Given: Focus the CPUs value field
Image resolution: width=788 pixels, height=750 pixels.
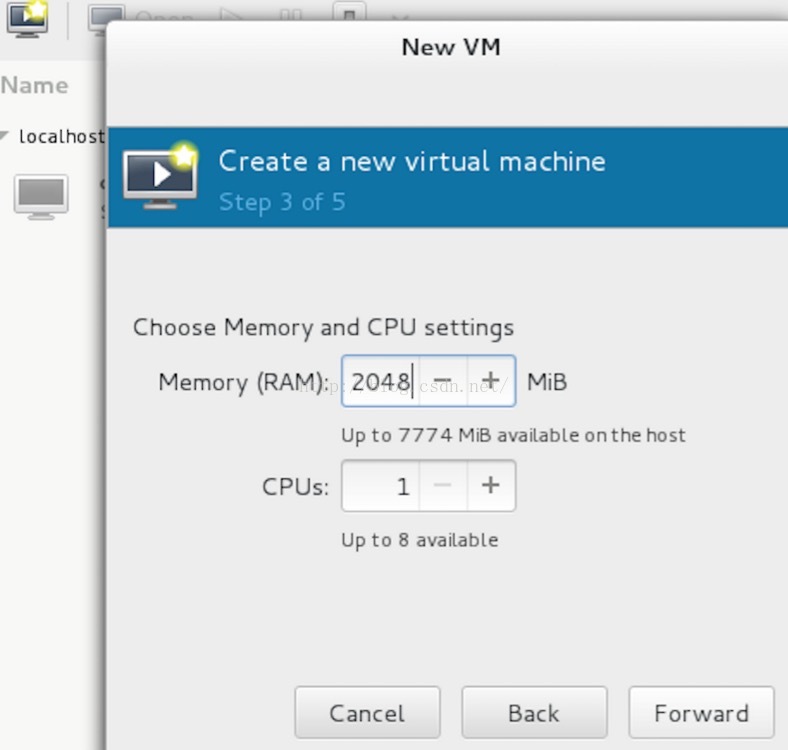Looking at the screenshot, I should 381,486.
